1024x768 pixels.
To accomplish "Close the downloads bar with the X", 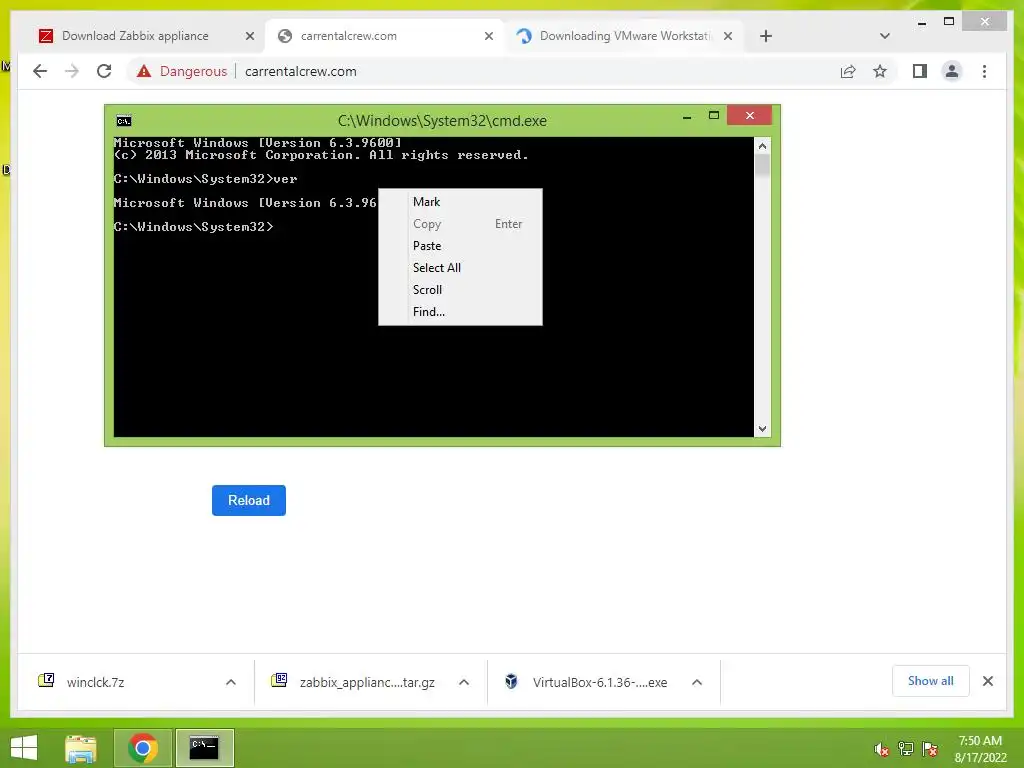I will click(x=987, y=681).
